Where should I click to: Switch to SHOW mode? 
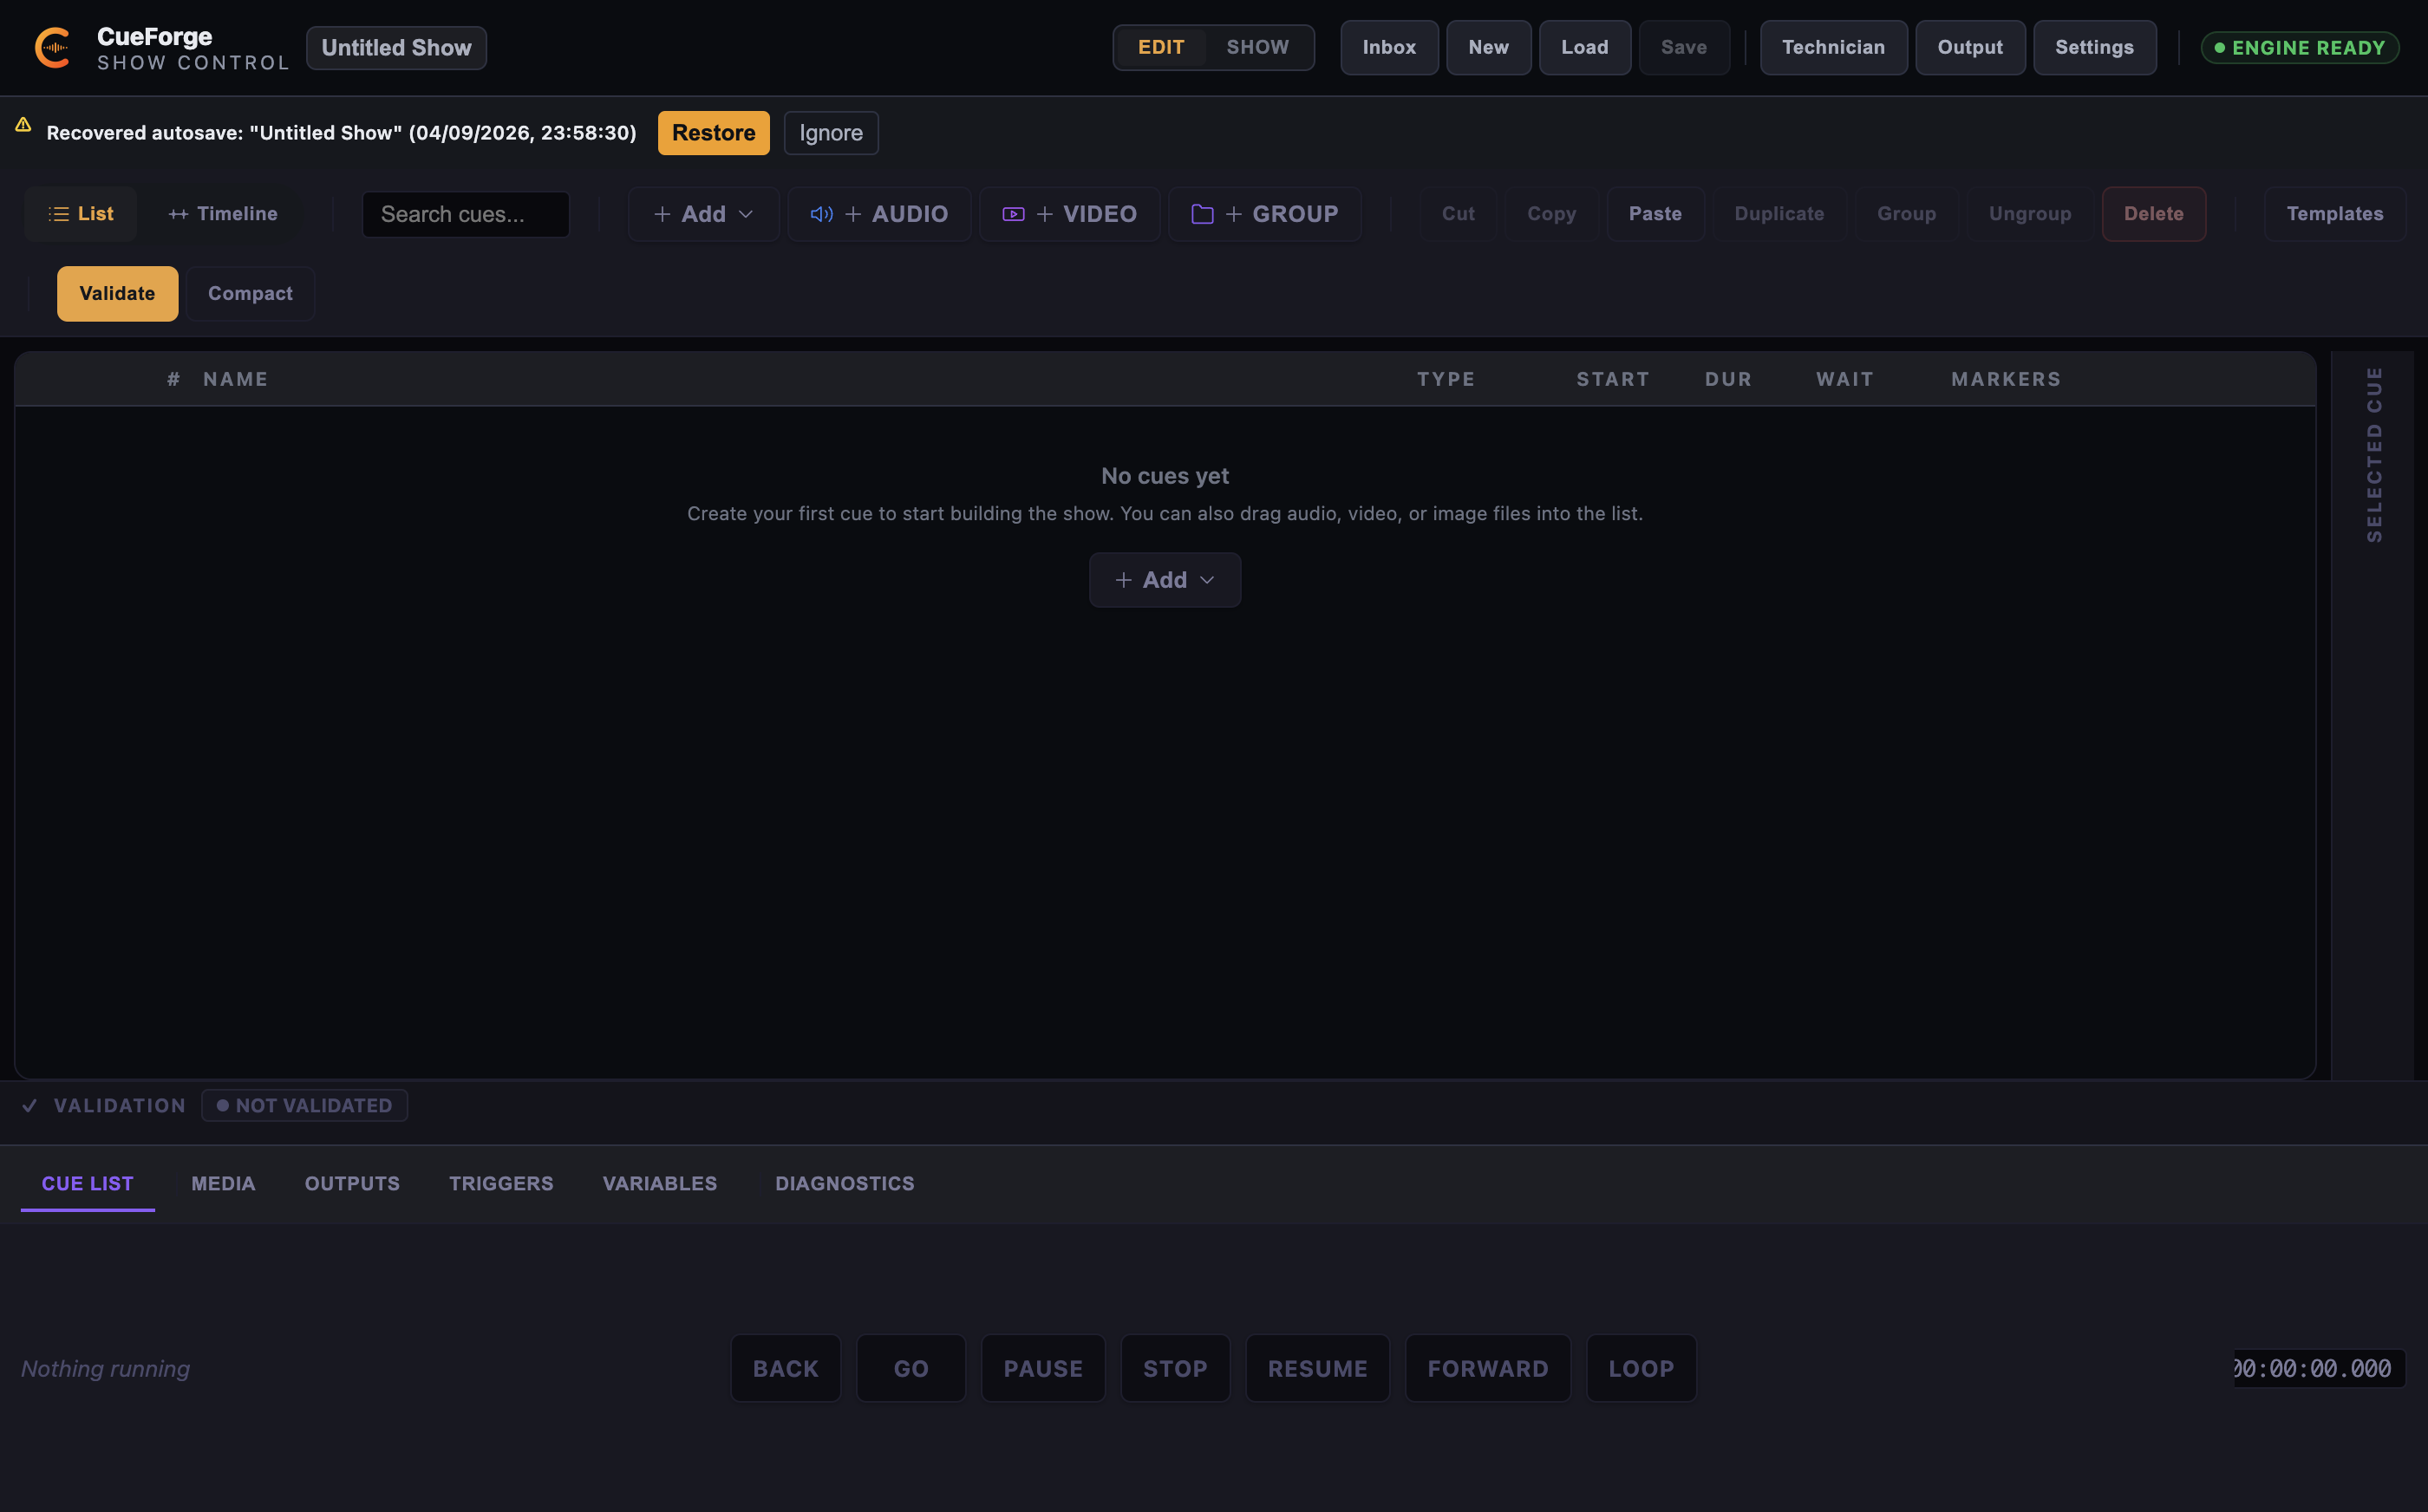coord(1258,47)
